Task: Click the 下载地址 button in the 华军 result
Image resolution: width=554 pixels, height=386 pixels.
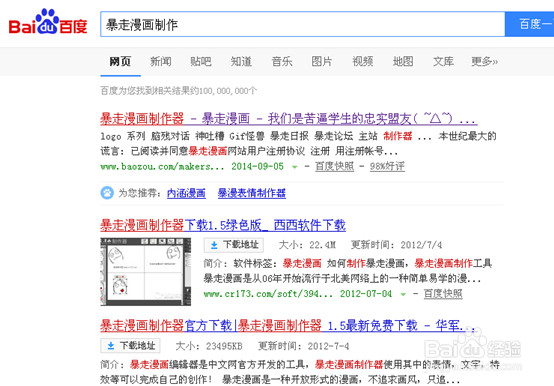Action: coord(130,346)
